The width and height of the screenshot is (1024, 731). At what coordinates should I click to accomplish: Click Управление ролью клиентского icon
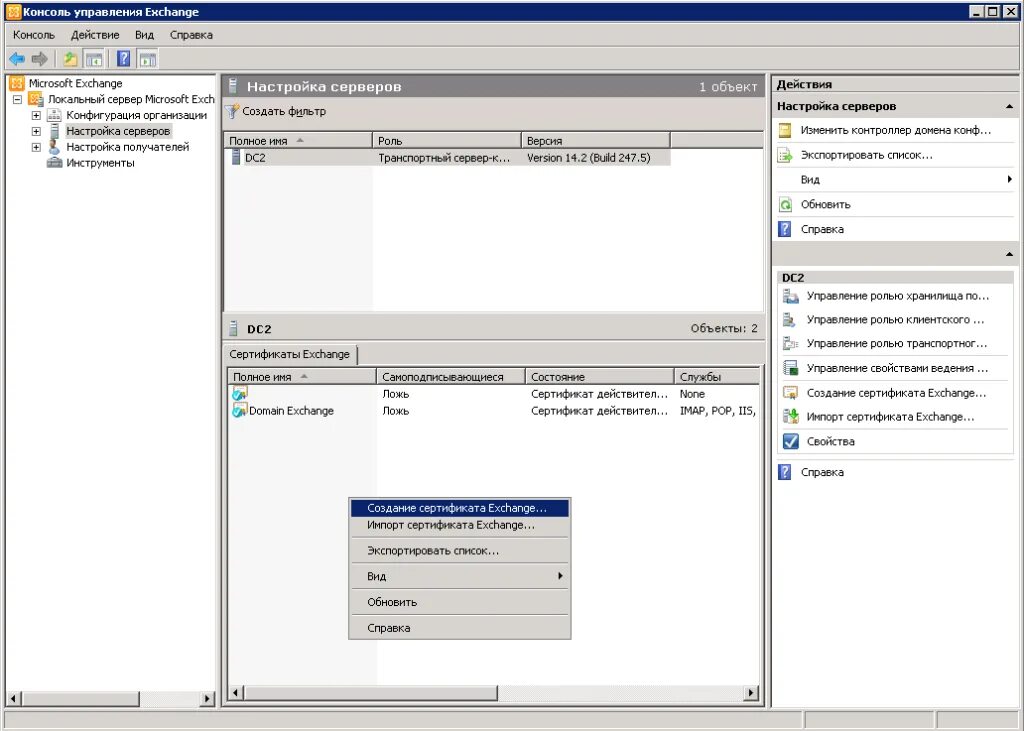791,320
